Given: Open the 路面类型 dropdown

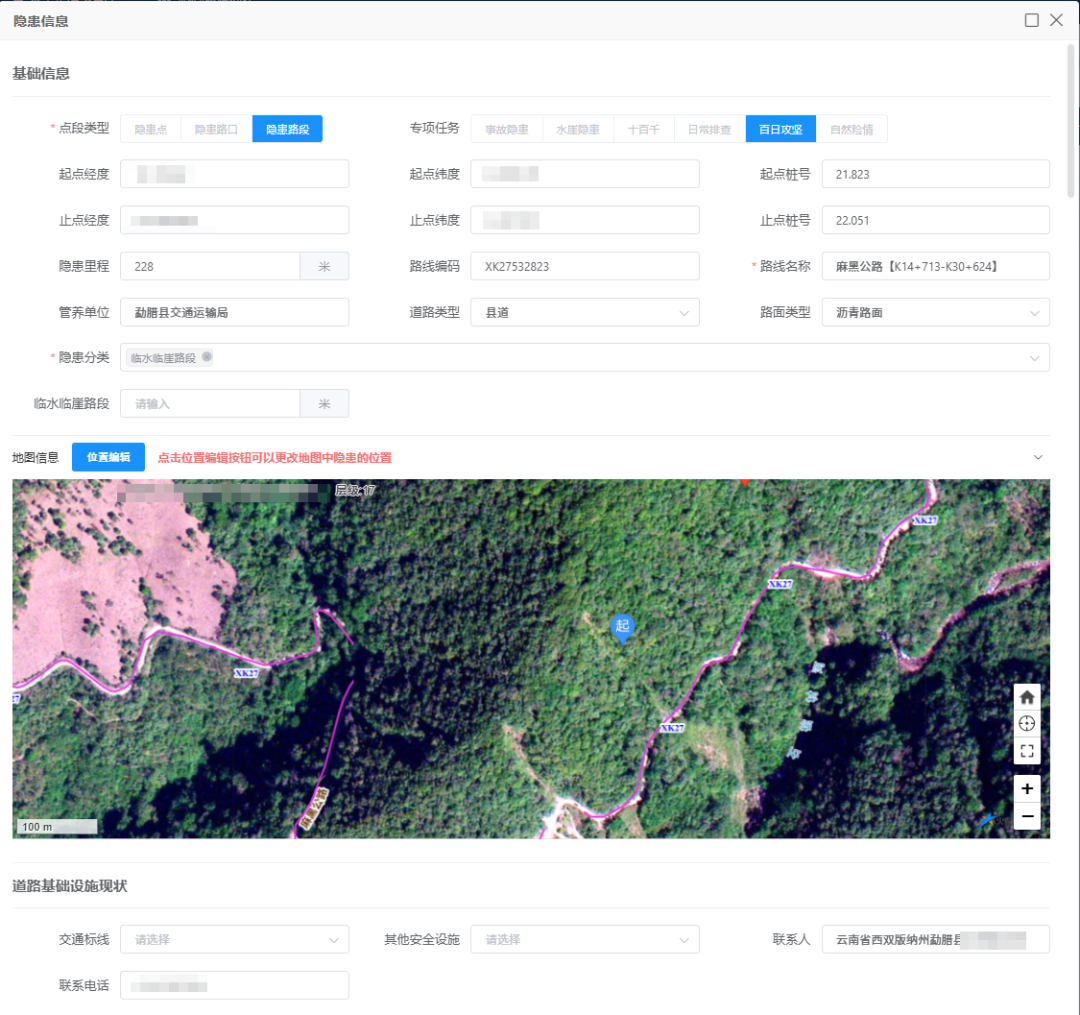Looking at the screenshot, I should point(935,312).
